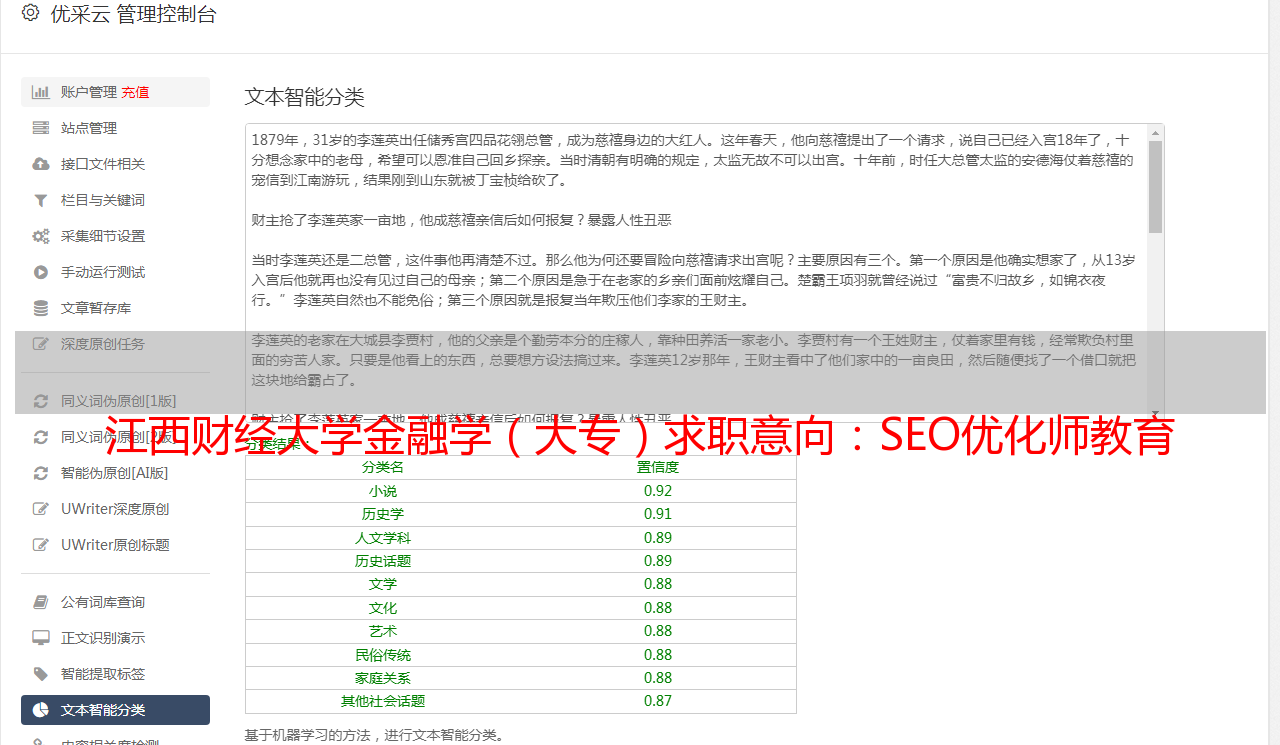Click the edit icon for UWriter原创标题
The width and height of the screenshot is (1280, 745).
point(41,545)
